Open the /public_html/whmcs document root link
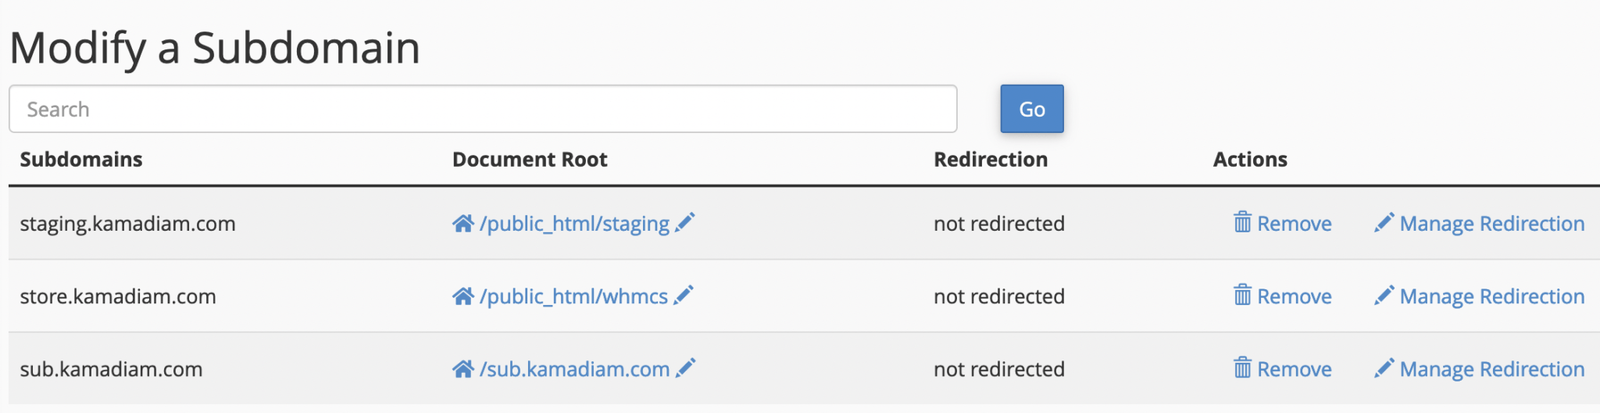Screen dimensions: 1600x413 coord(573,296)
